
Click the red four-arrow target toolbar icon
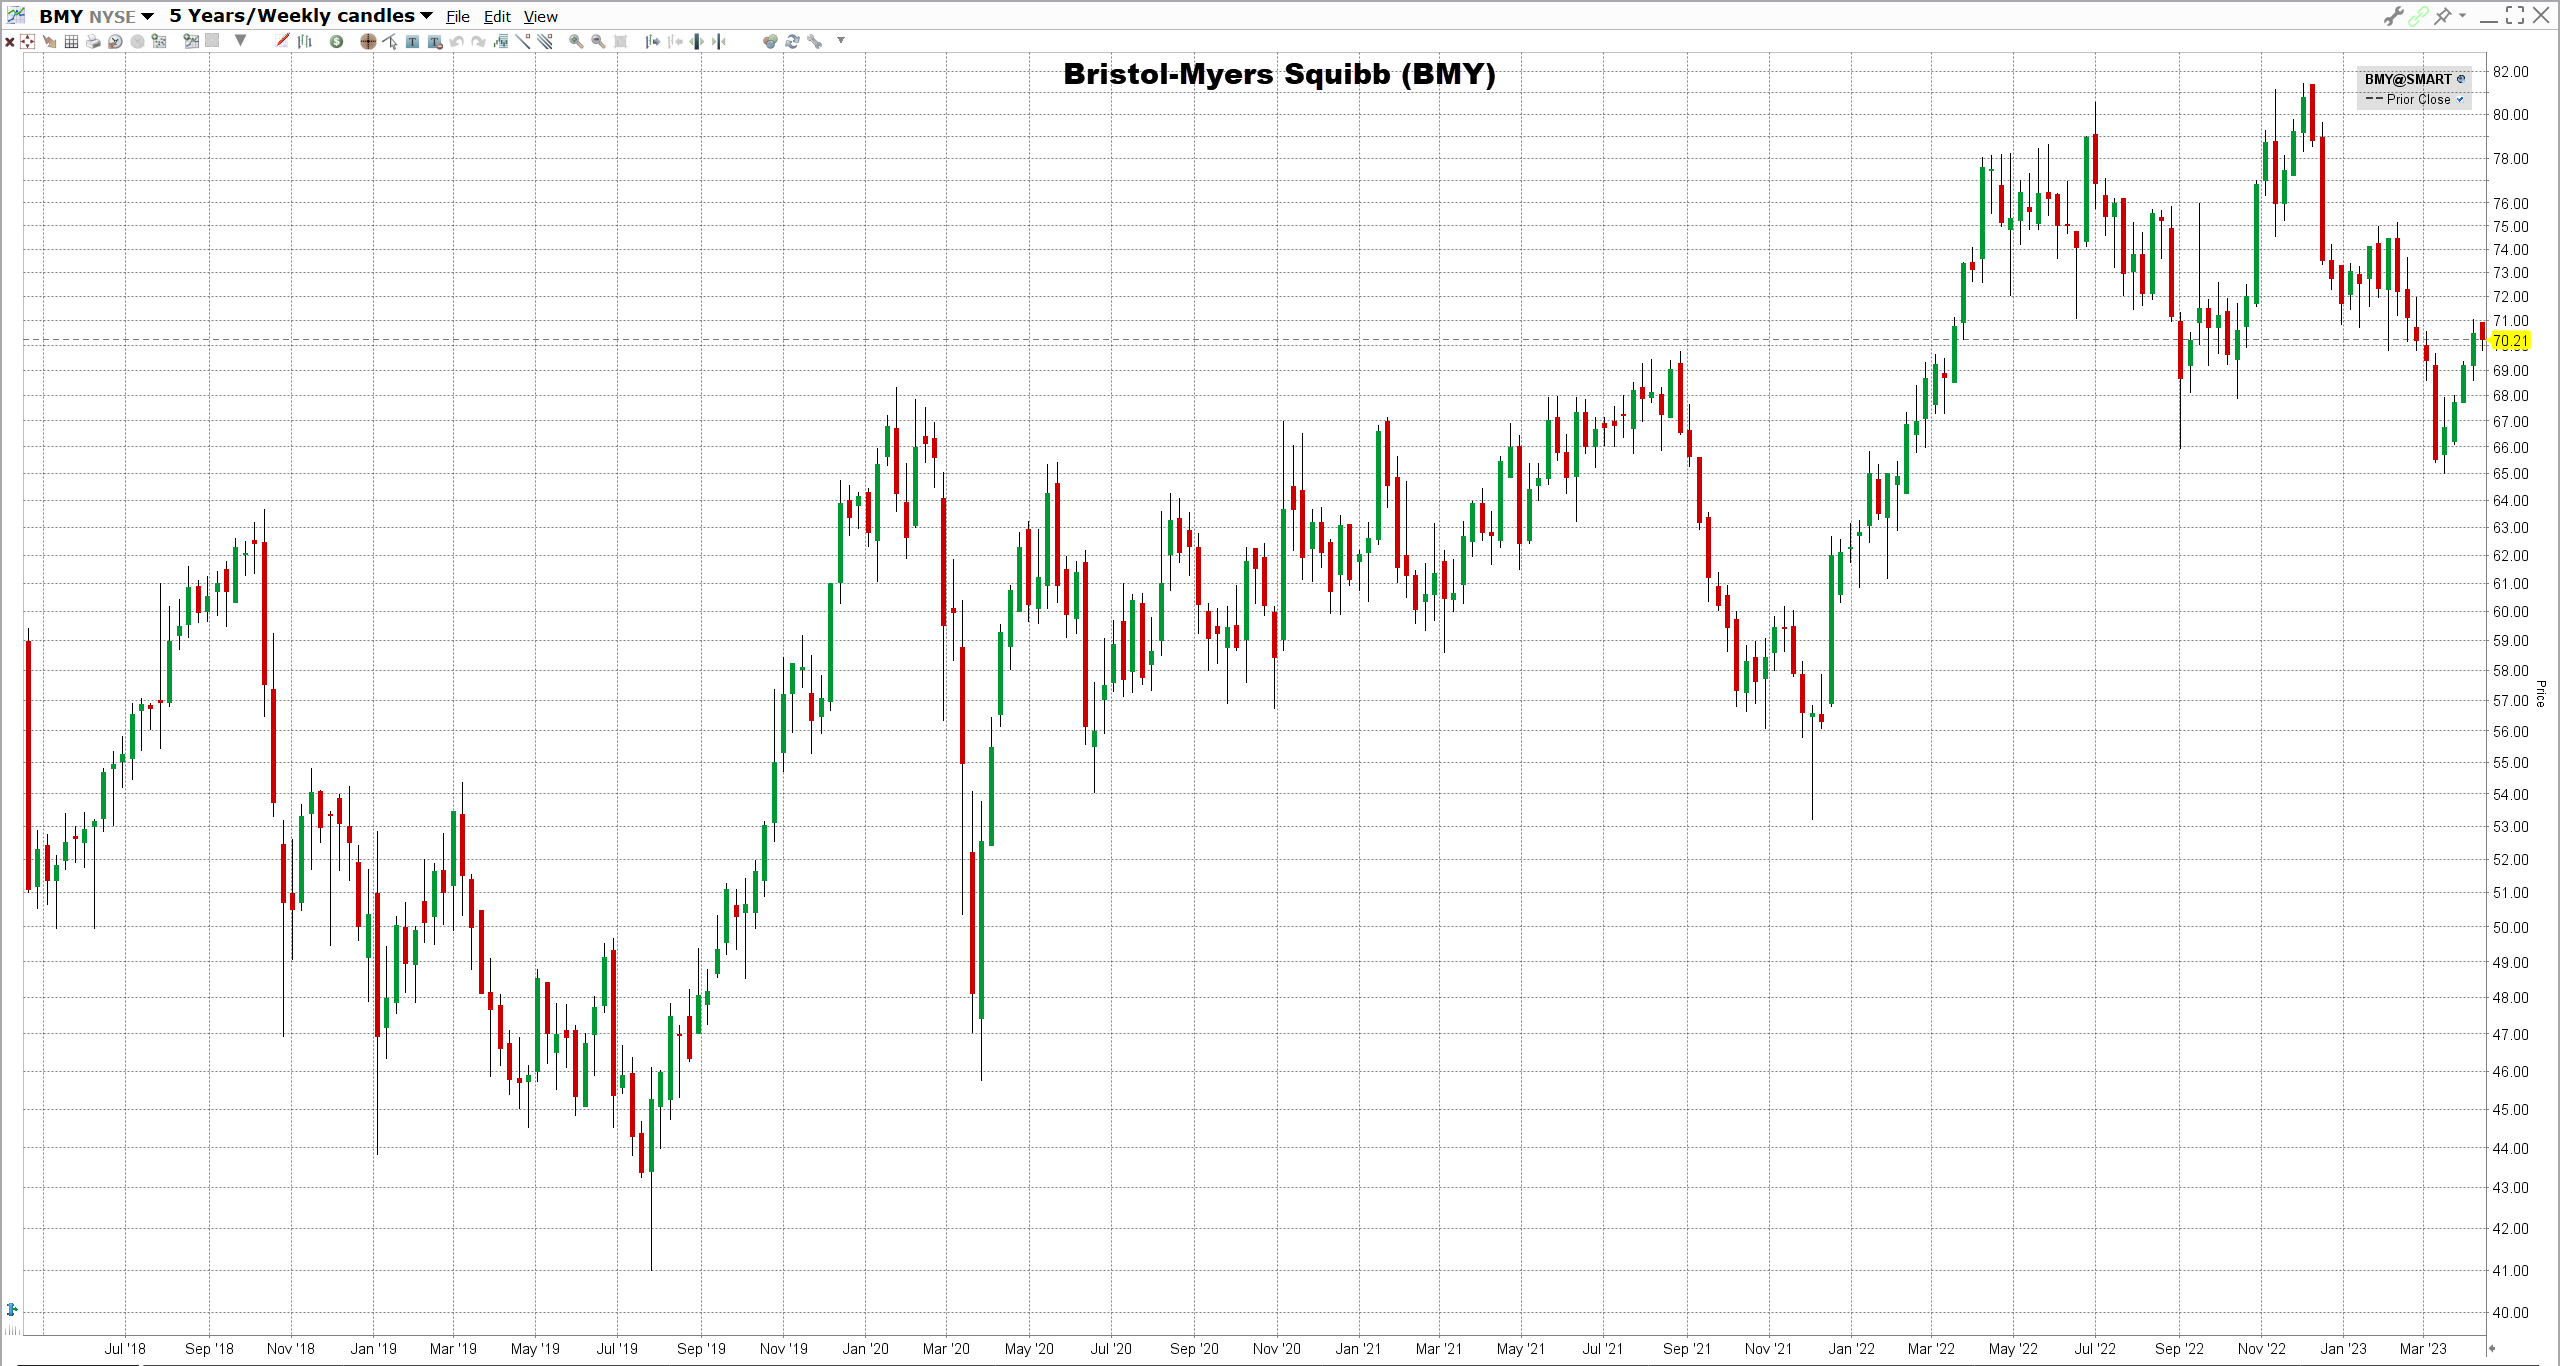[27, 41]
